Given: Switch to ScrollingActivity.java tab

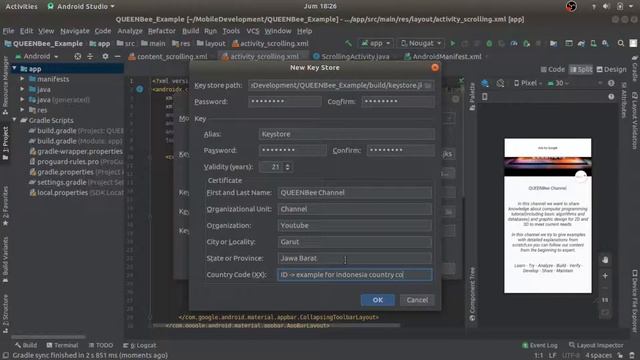Looking at the screenshot, I should 351,57.
